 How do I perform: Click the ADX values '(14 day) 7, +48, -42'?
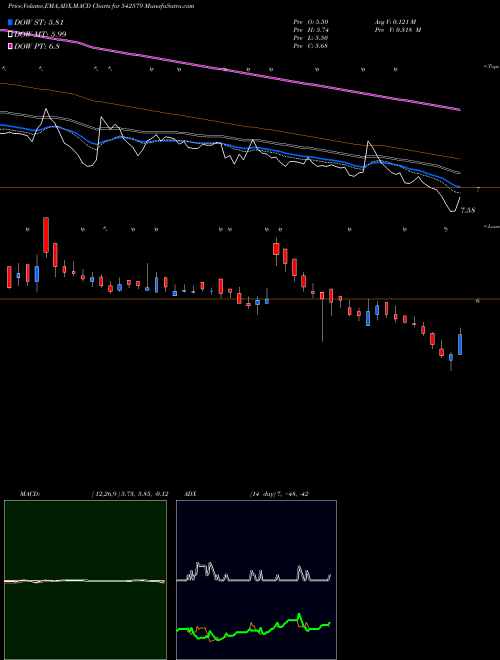(x=279, y=494)
